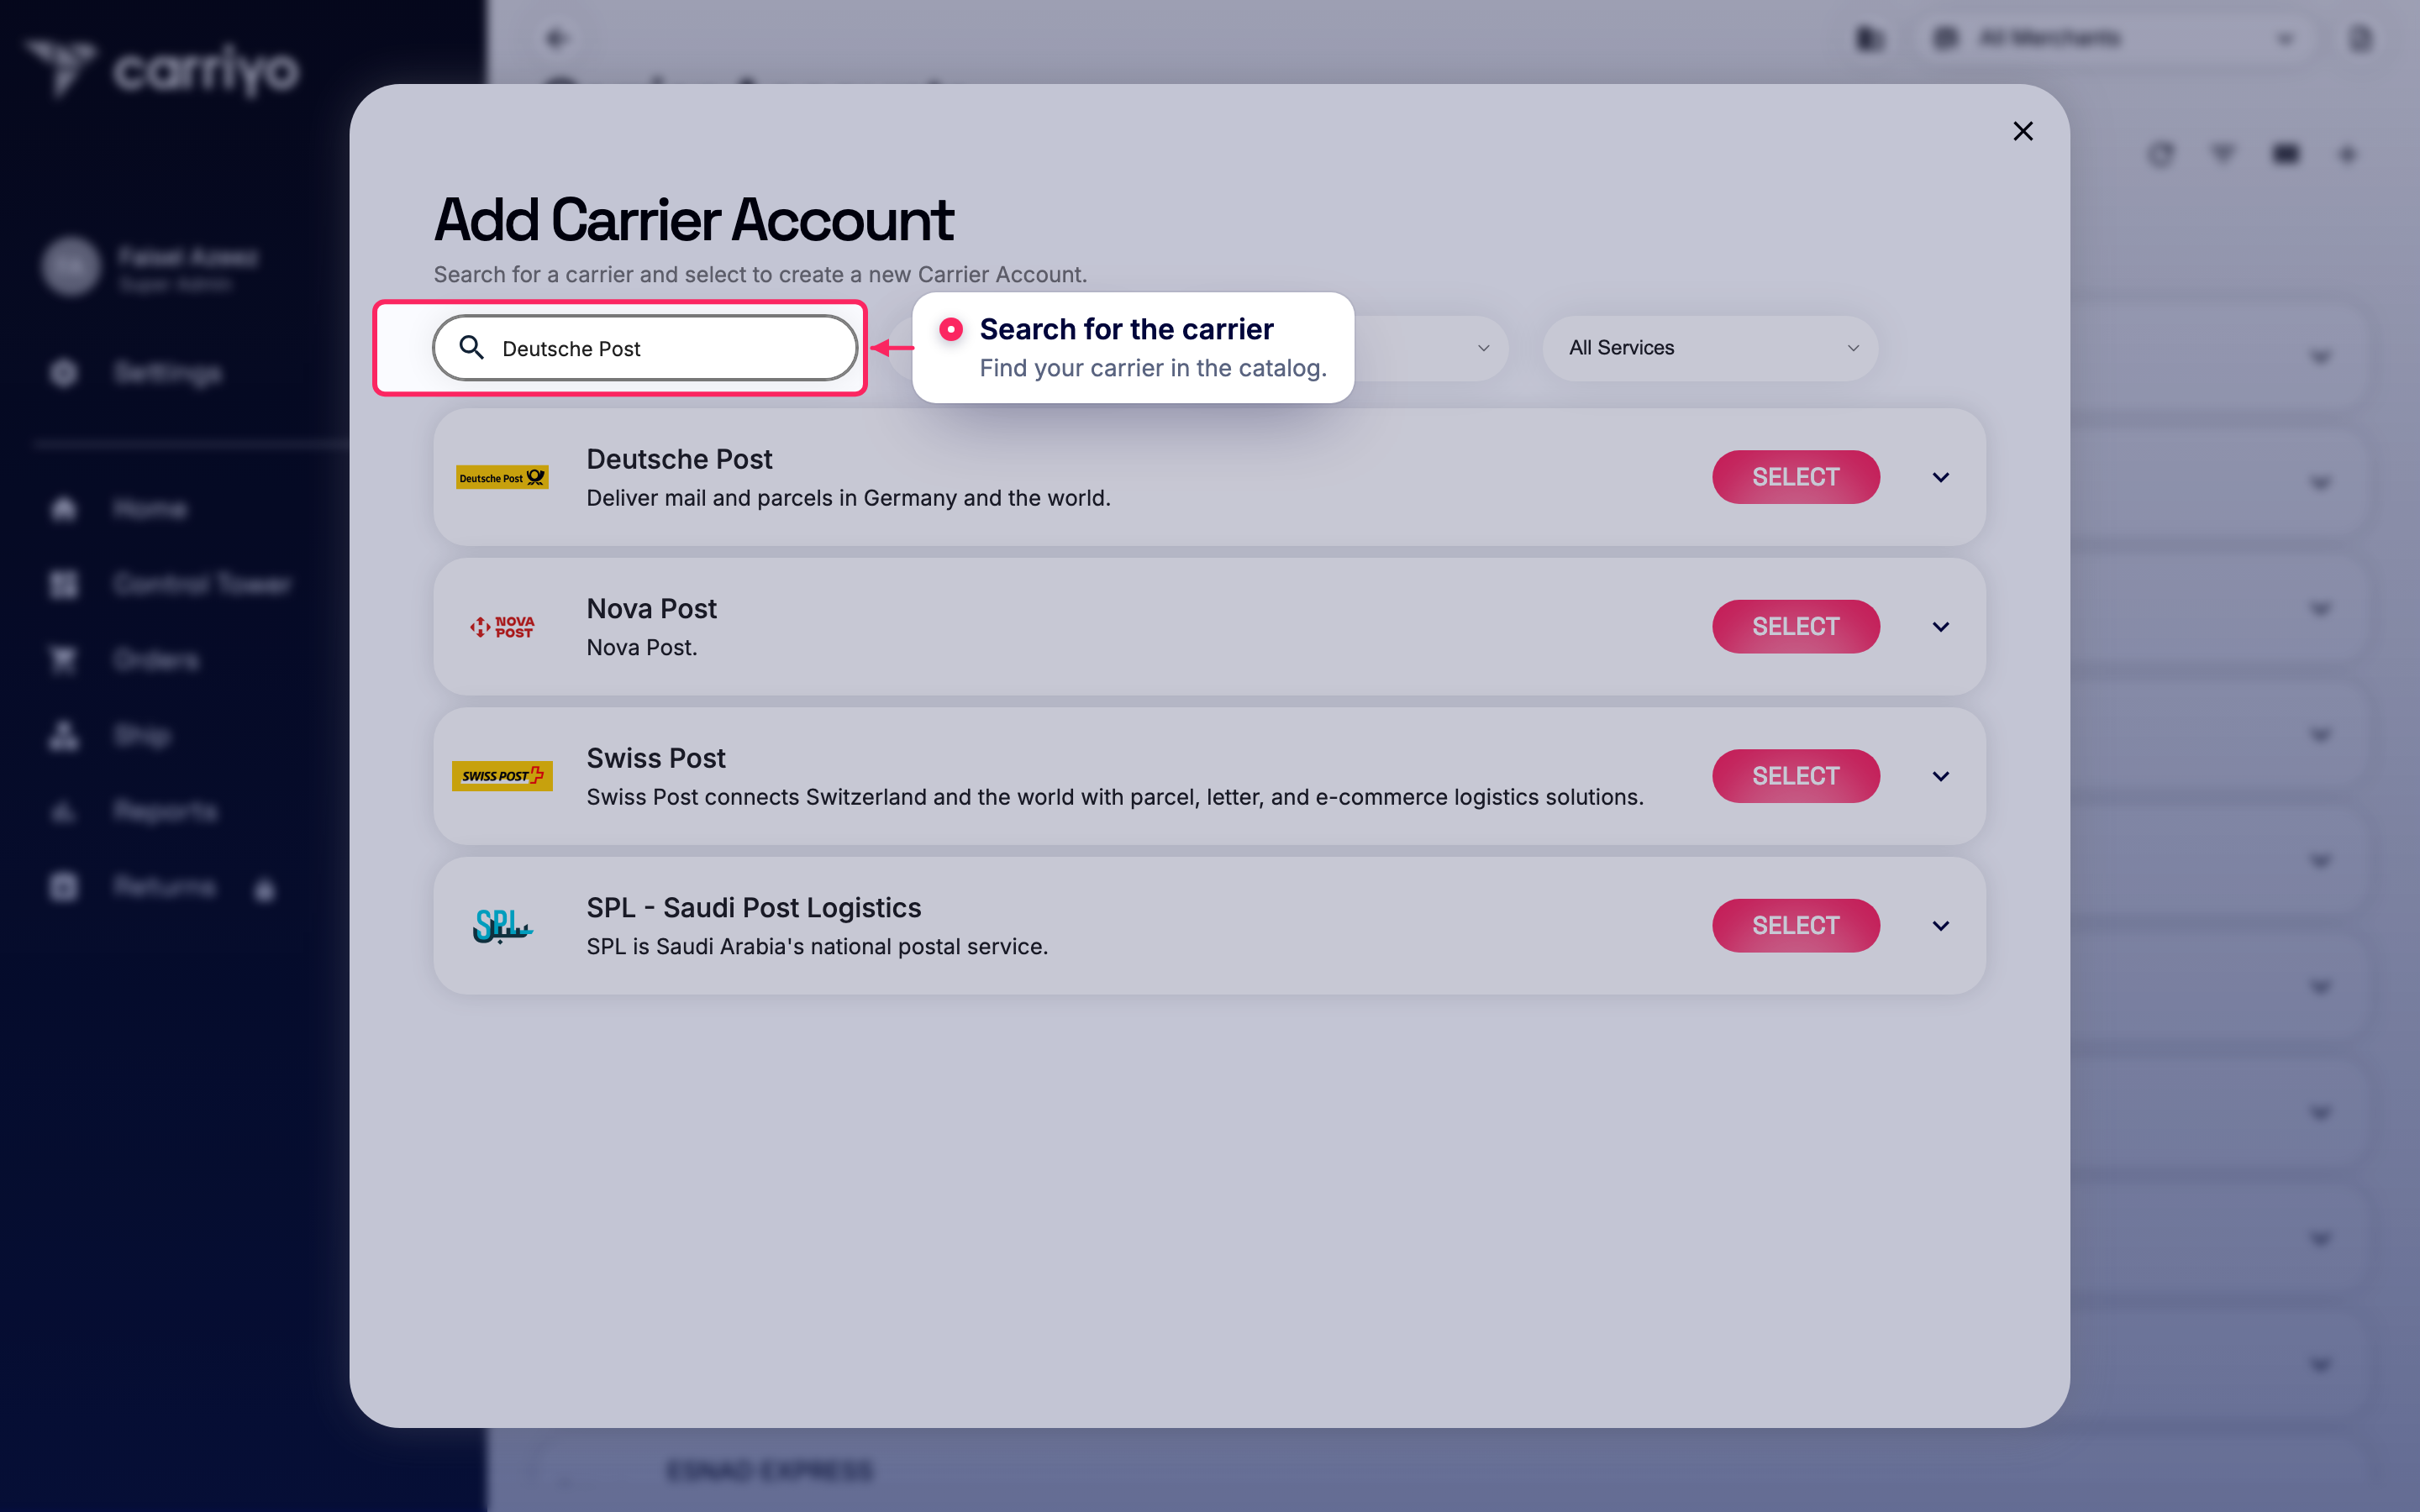Click 'Deliver mail and parcels in Germany' description
The height and width of the screenshot is (1512, 2420).
coord(848,498)
